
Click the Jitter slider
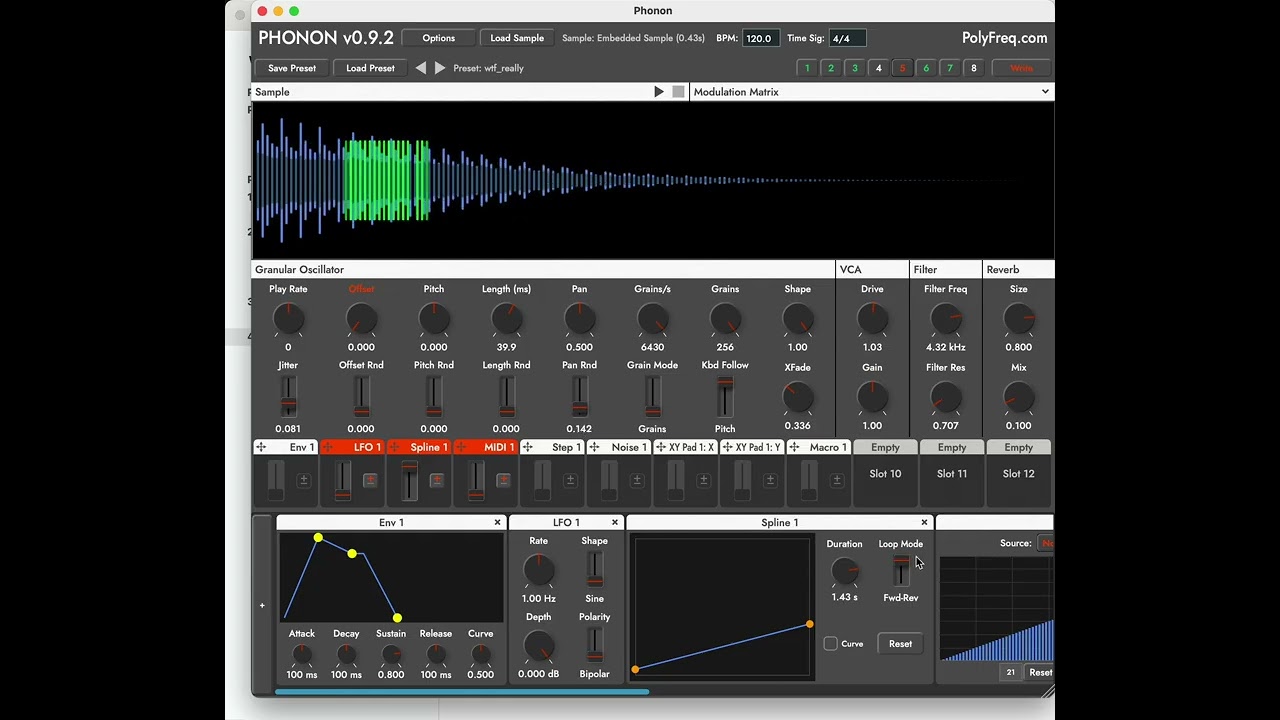coord(288,398)
